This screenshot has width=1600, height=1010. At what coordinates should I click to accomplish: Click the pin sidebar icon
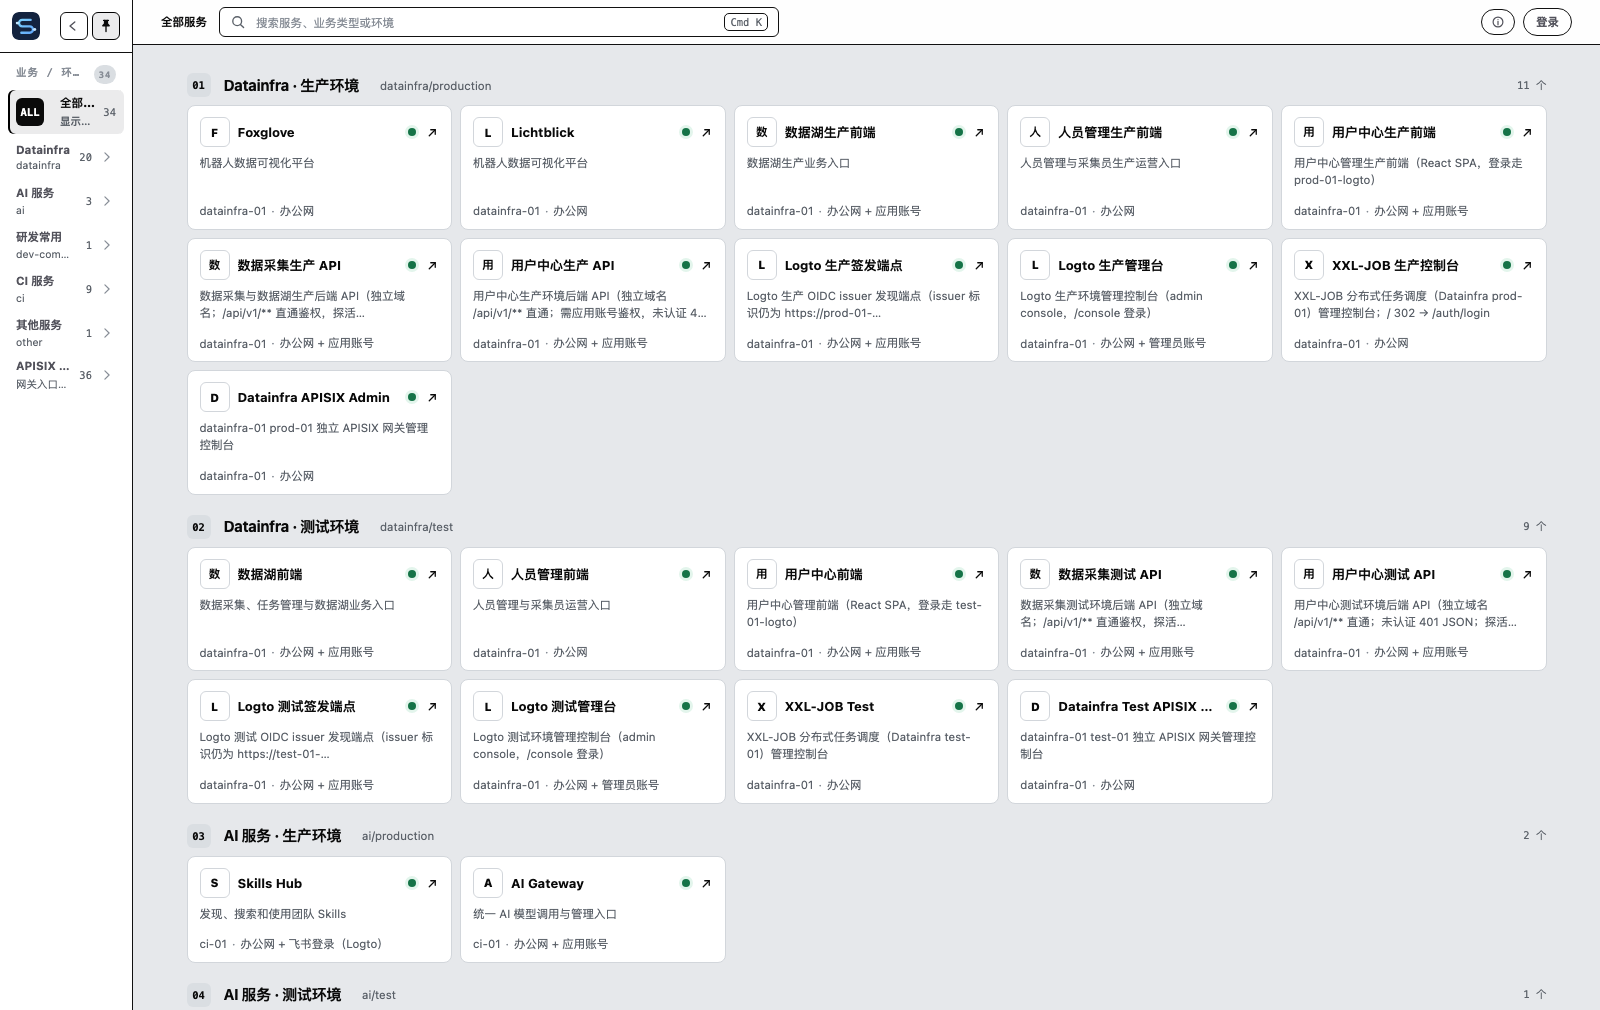tap(106, 25)
